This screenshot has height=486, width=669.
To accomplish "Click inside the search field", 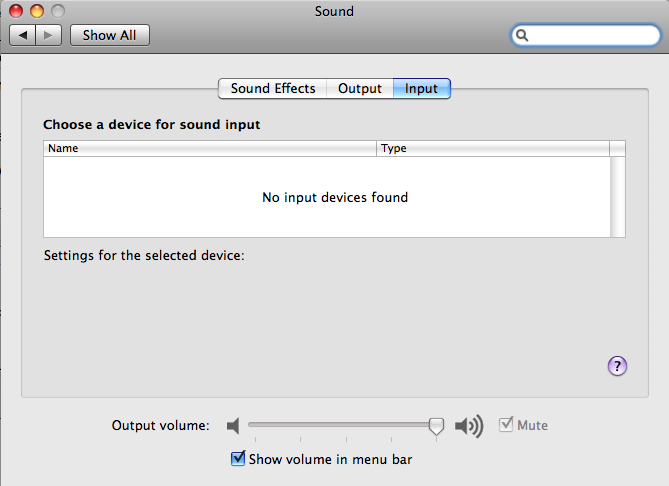I will (x=591, y=35).
